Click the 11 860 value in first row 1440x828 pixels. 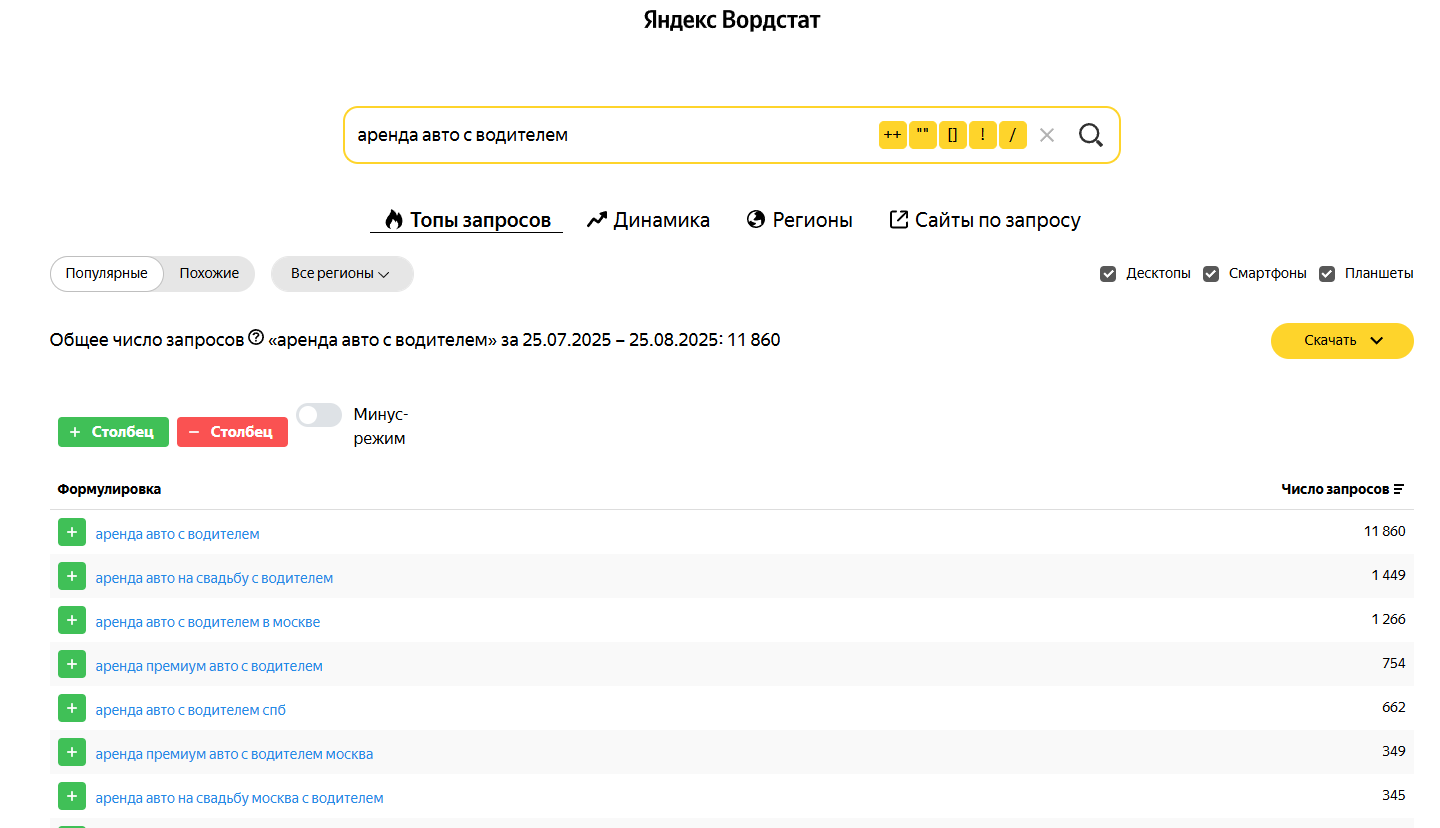[1385, 531]
